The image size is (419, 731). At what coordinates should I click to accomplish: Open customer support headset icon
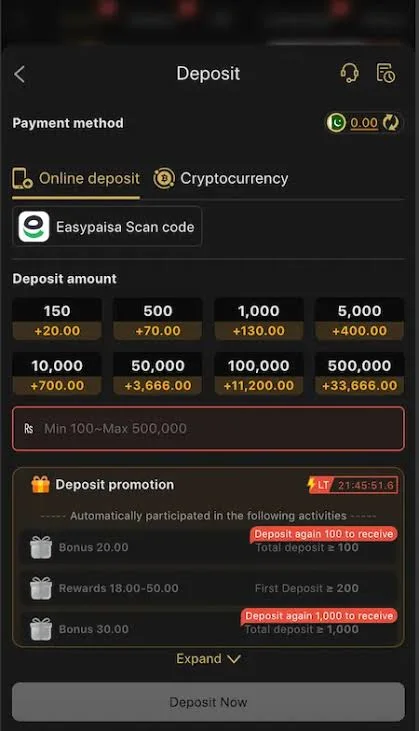point(350,73)
